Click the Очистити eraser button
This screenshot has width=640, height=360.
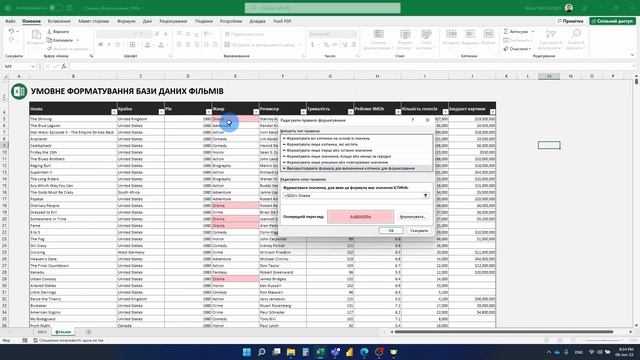[516, 49]
